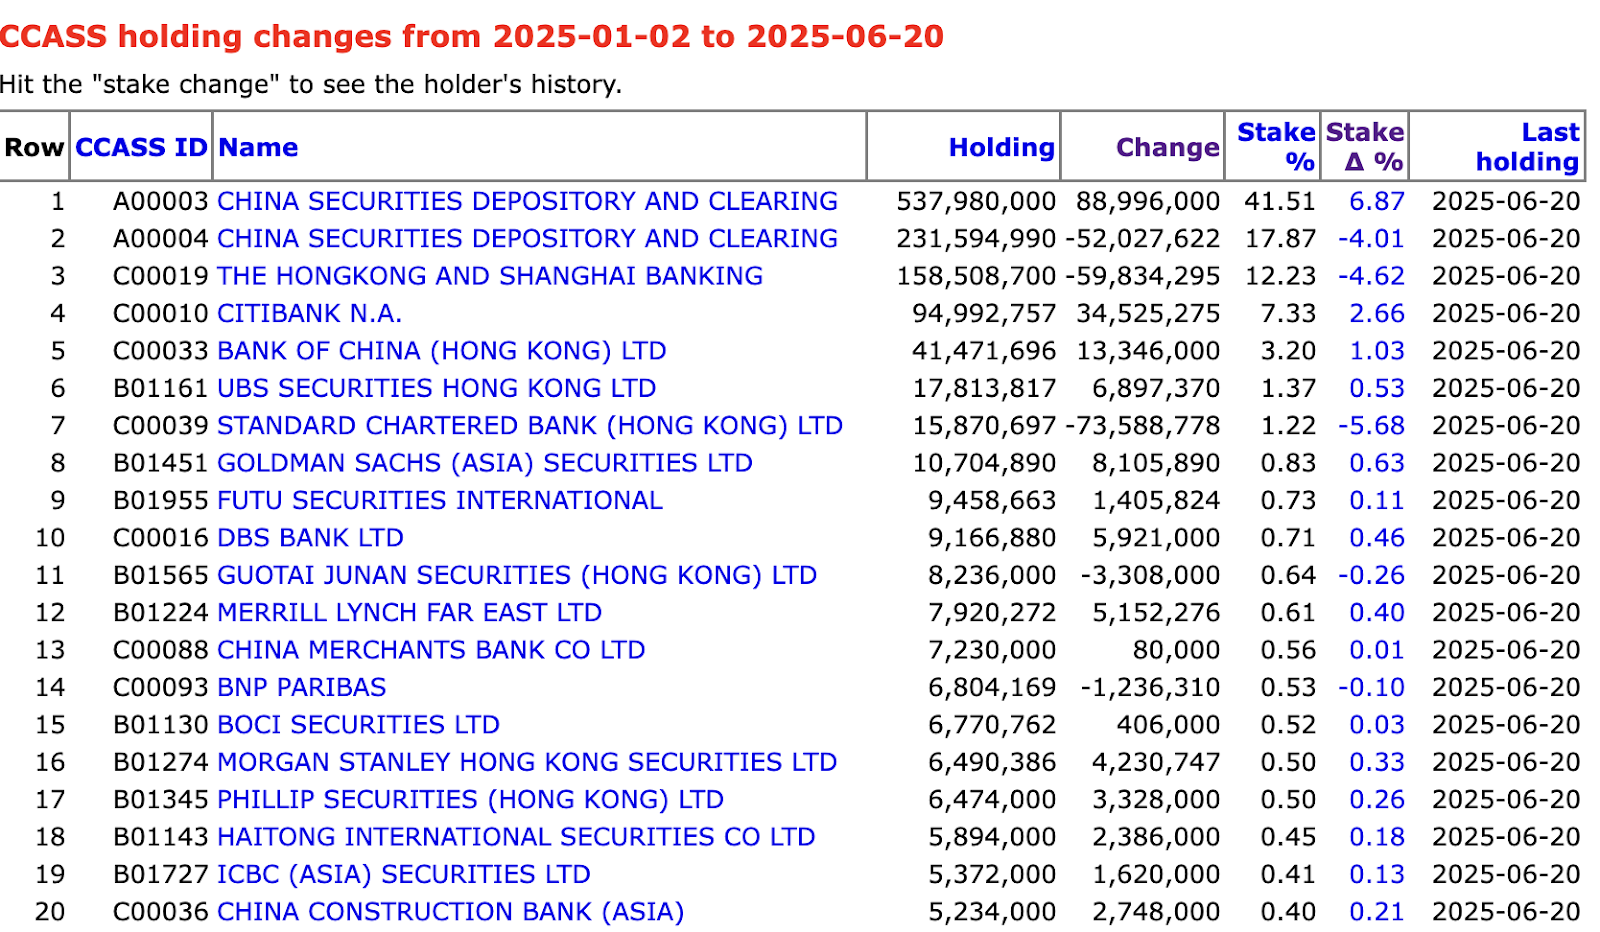Open Citibank N.A. holder link
The height and width of the screenshot is (932, 1600).
309,313
